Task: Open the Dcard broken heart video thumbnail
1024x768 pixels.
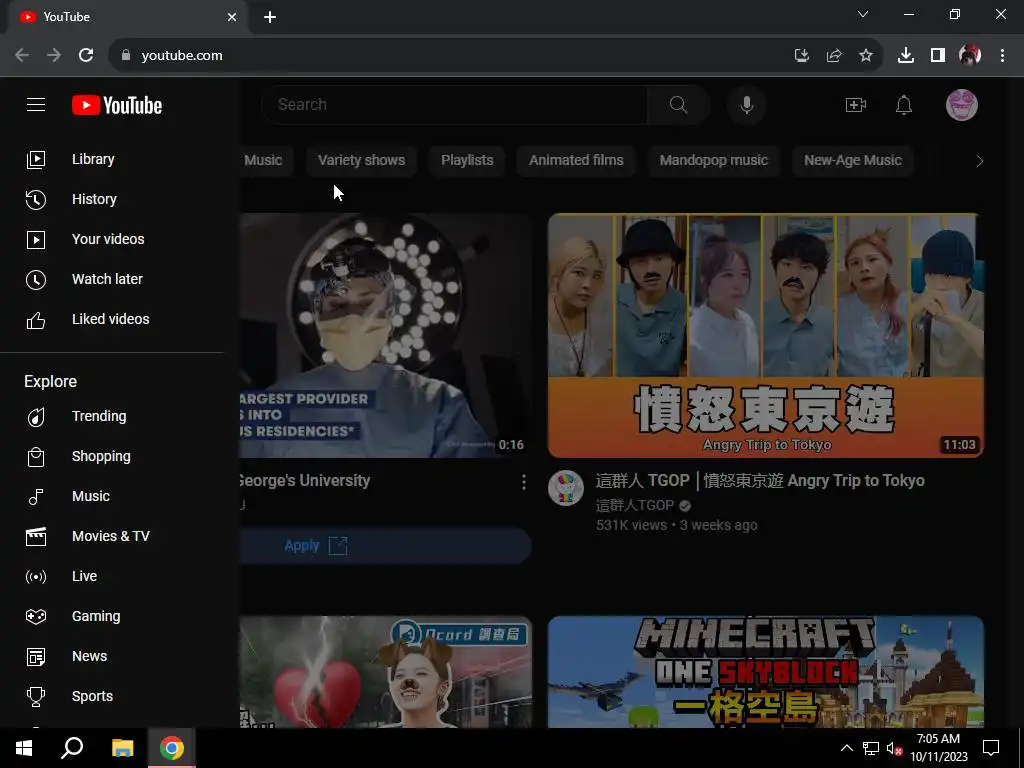Action: click(385, 671)
